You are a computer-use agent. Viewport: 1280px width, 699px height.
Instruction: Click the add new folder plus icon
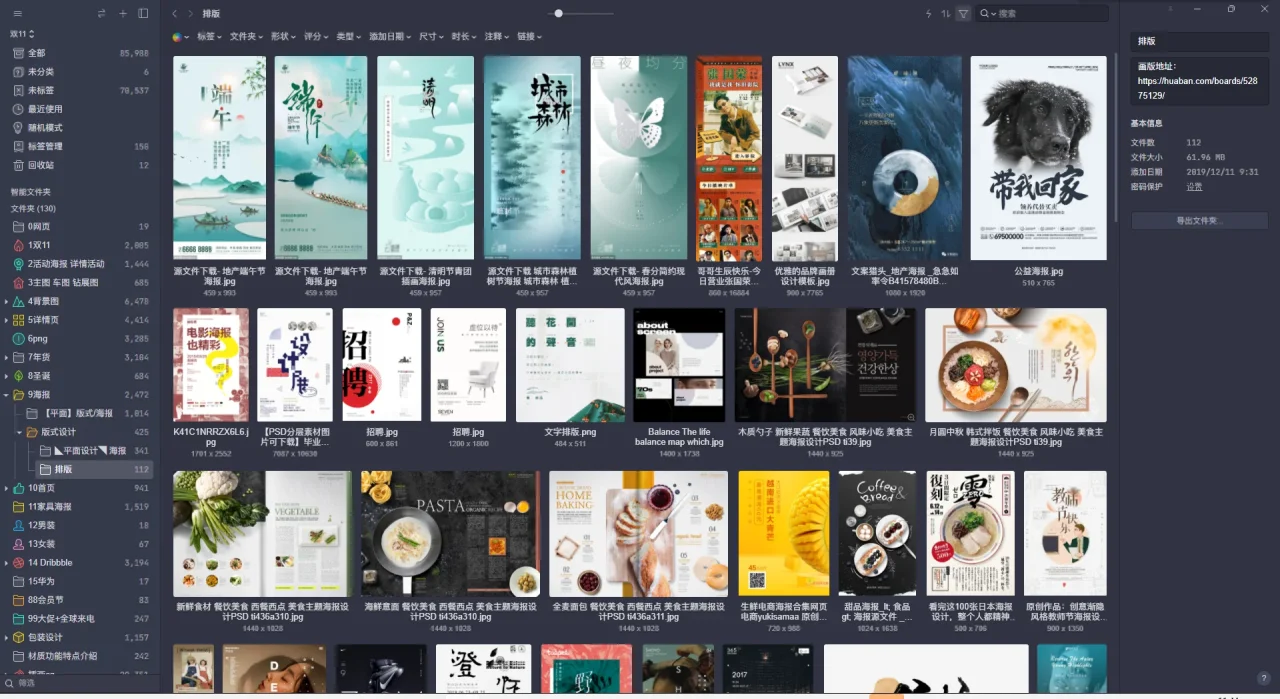(123, 14)
